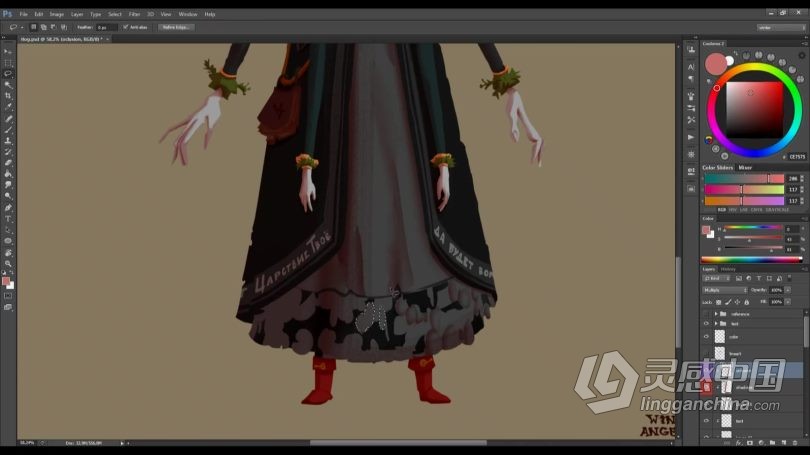Toggle the shape layer filter icon
Viewport: 810px width, 455px height.
point(769,278)
